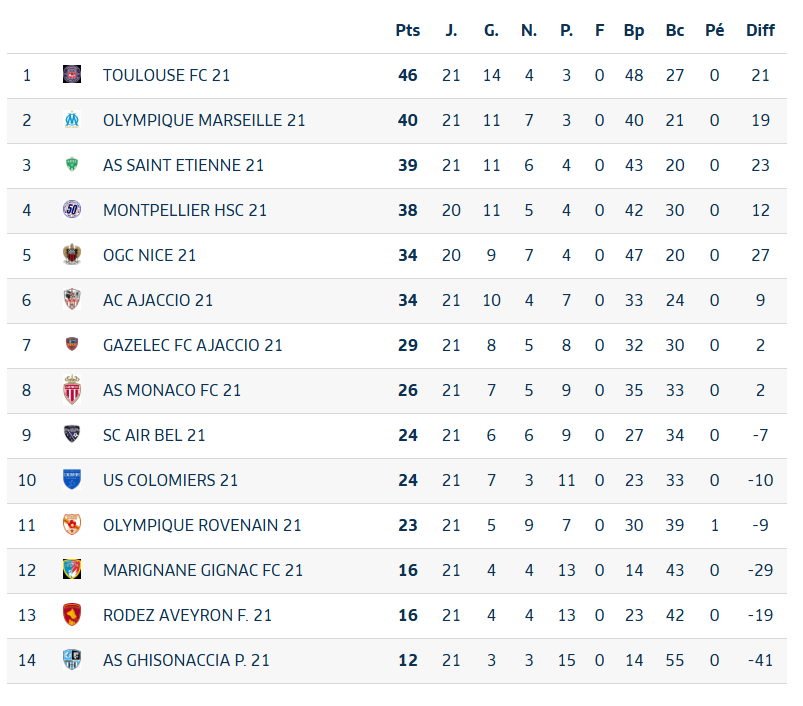
Task: Click the Rodez Aveyron red crest
Action: click(72, 614)
